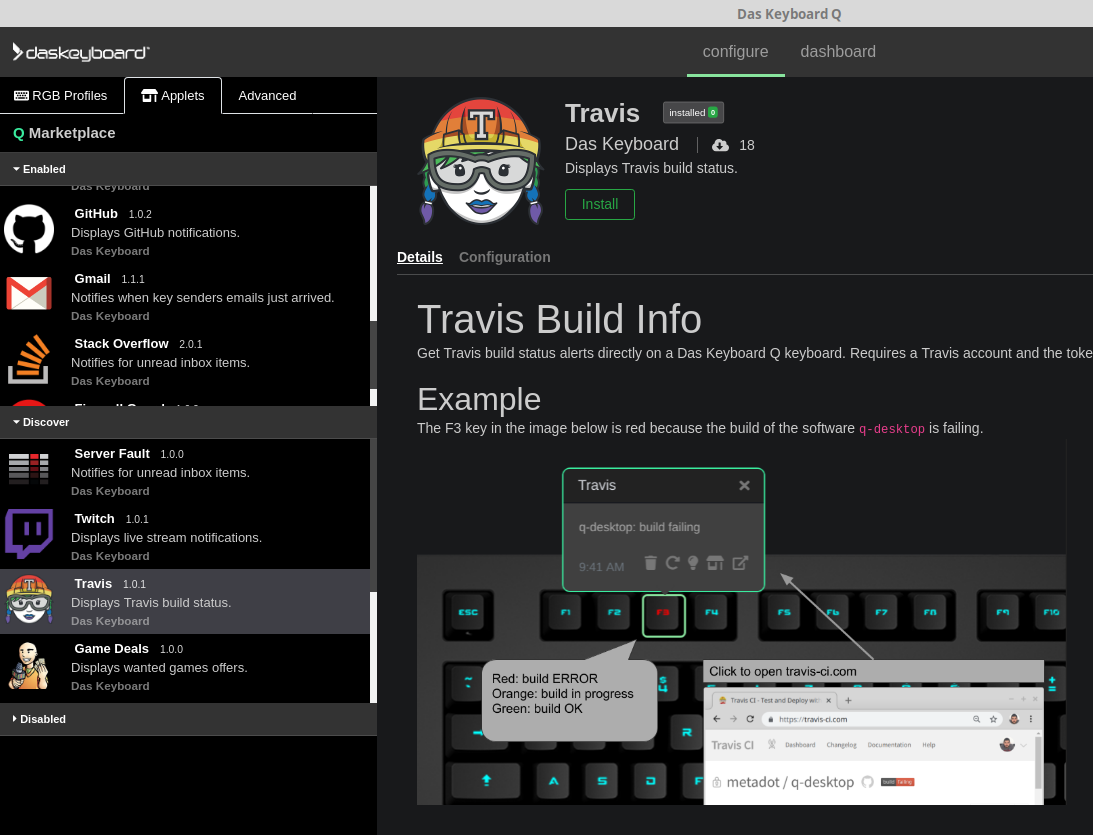The height and width of the screenshot is (835, 1093).
Task: Click the Game Deals applet icon
Action: 29,666
